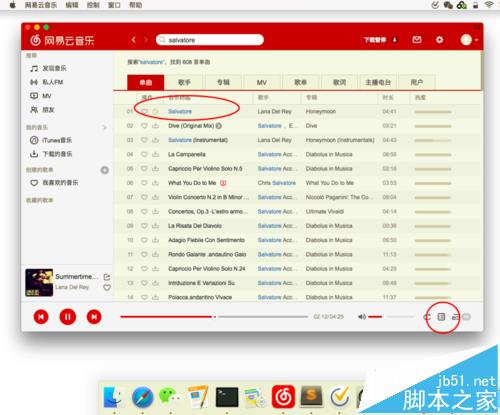
Task: Open the MV section in sidebar
Action: tap(41, 96)
